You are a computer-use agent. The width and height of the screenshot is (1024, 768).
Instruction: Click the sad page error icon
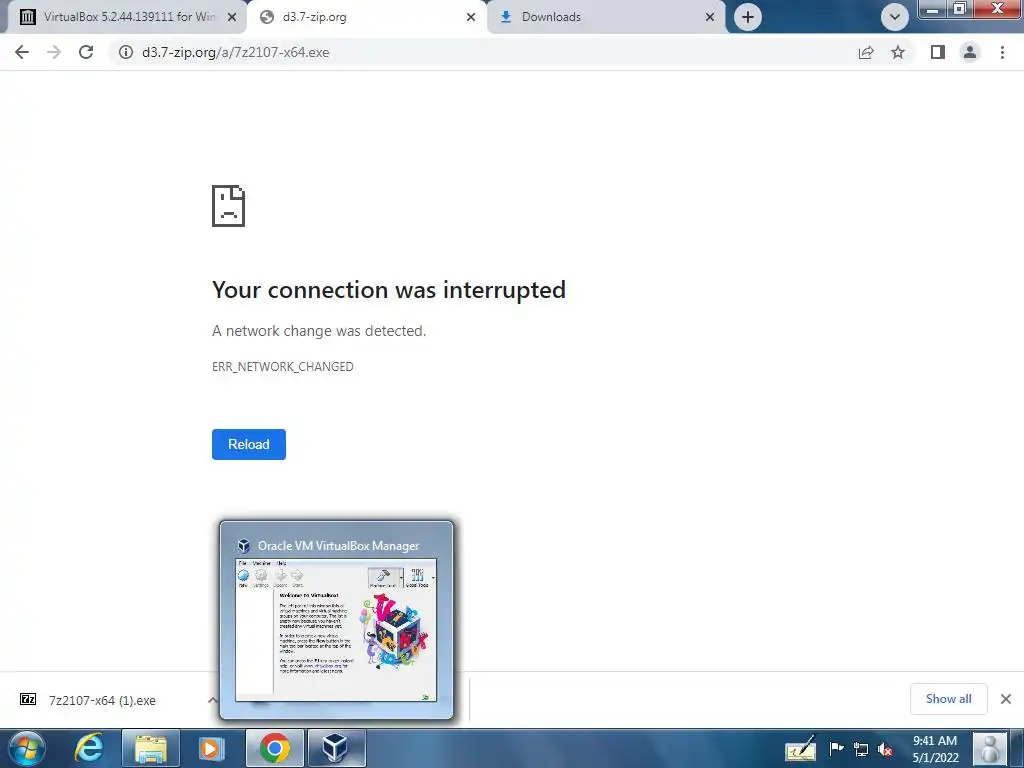(x=229, y=206)
